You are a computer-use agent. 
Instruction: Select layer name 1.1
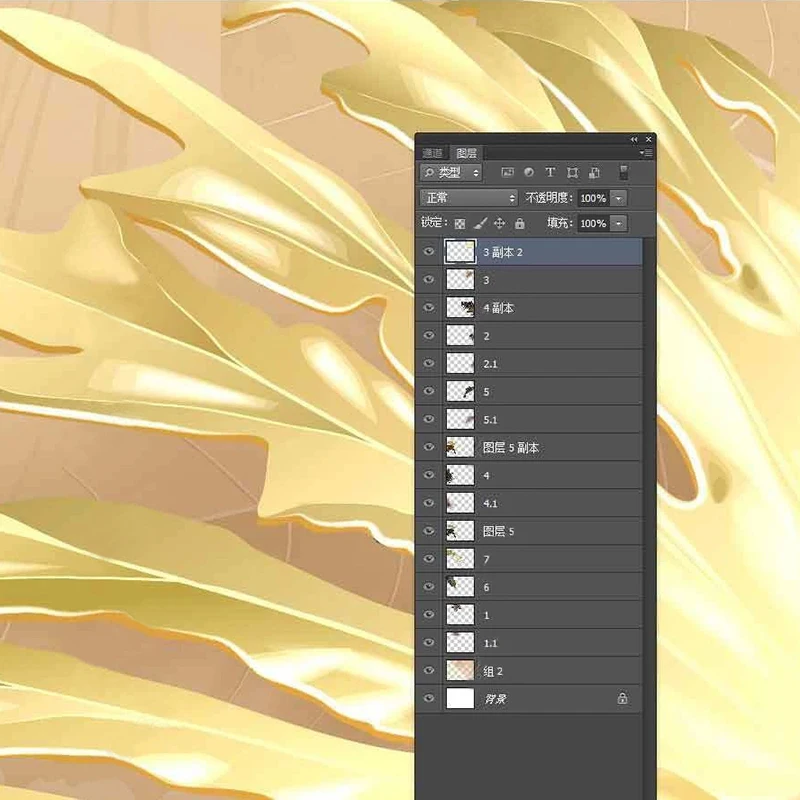490,643
